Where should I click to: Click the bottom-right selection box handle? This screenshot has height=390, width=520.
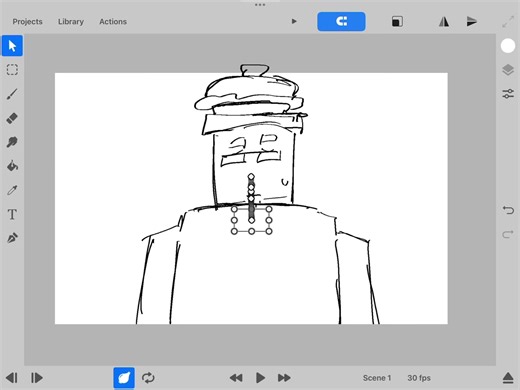click(x=269, y=231)
